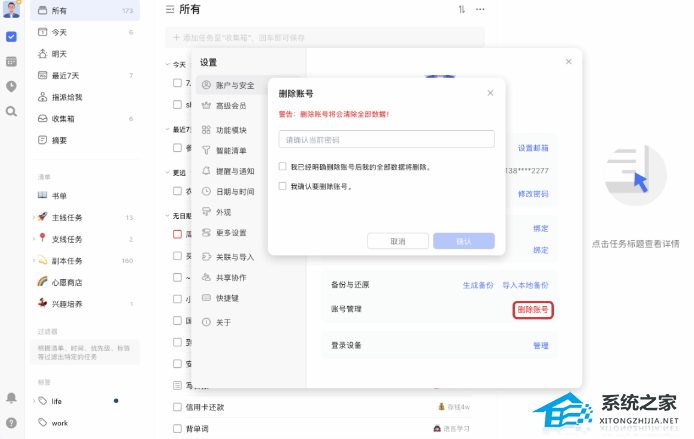Click the current password confirmation field

click(x=386, y=139)
